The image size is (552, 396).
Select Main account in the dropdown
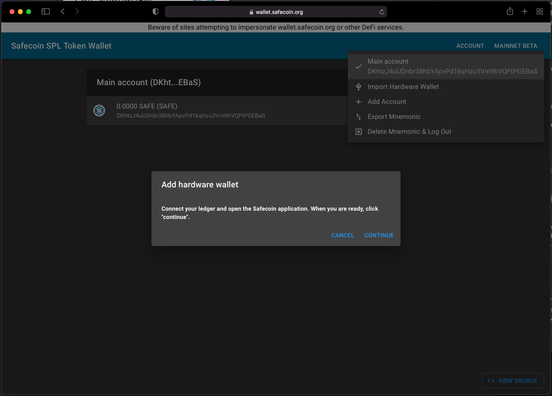point(446,66)
